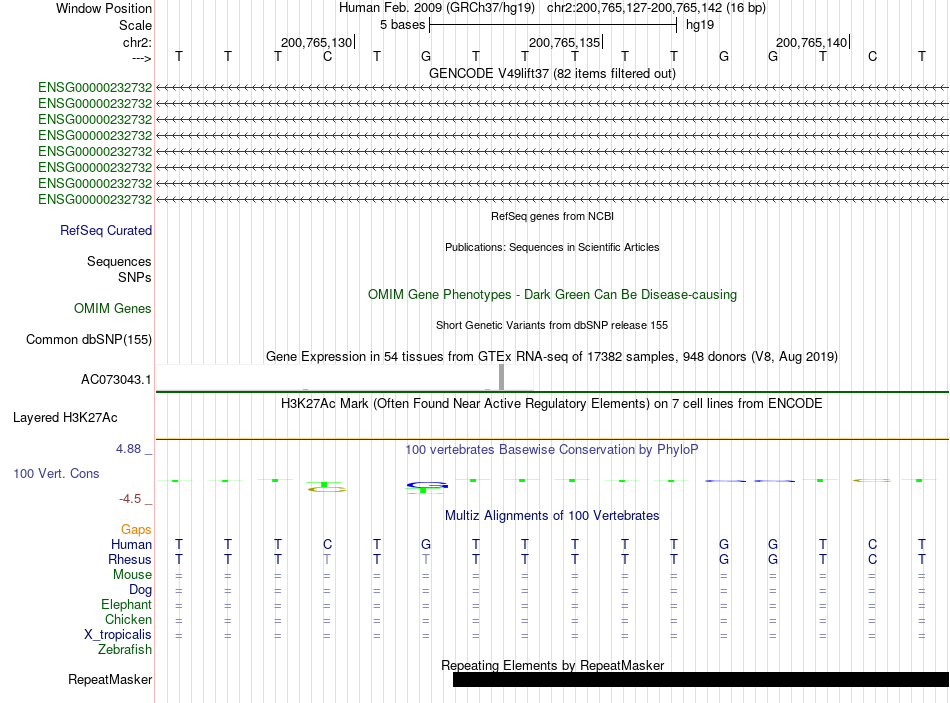The width and height of the screenshot is (950, 703).
Task: Click the ---> sequence direction arrow label
Action: (142, 58)
